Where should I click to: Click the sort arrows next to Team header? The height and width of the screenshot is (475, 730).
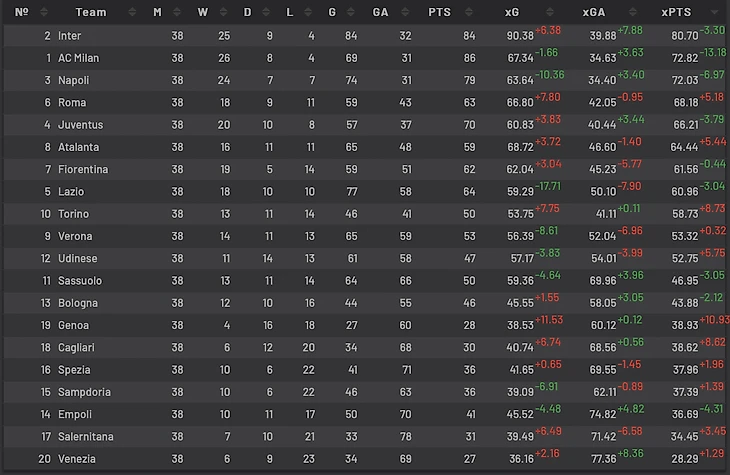tap(134, 13)
